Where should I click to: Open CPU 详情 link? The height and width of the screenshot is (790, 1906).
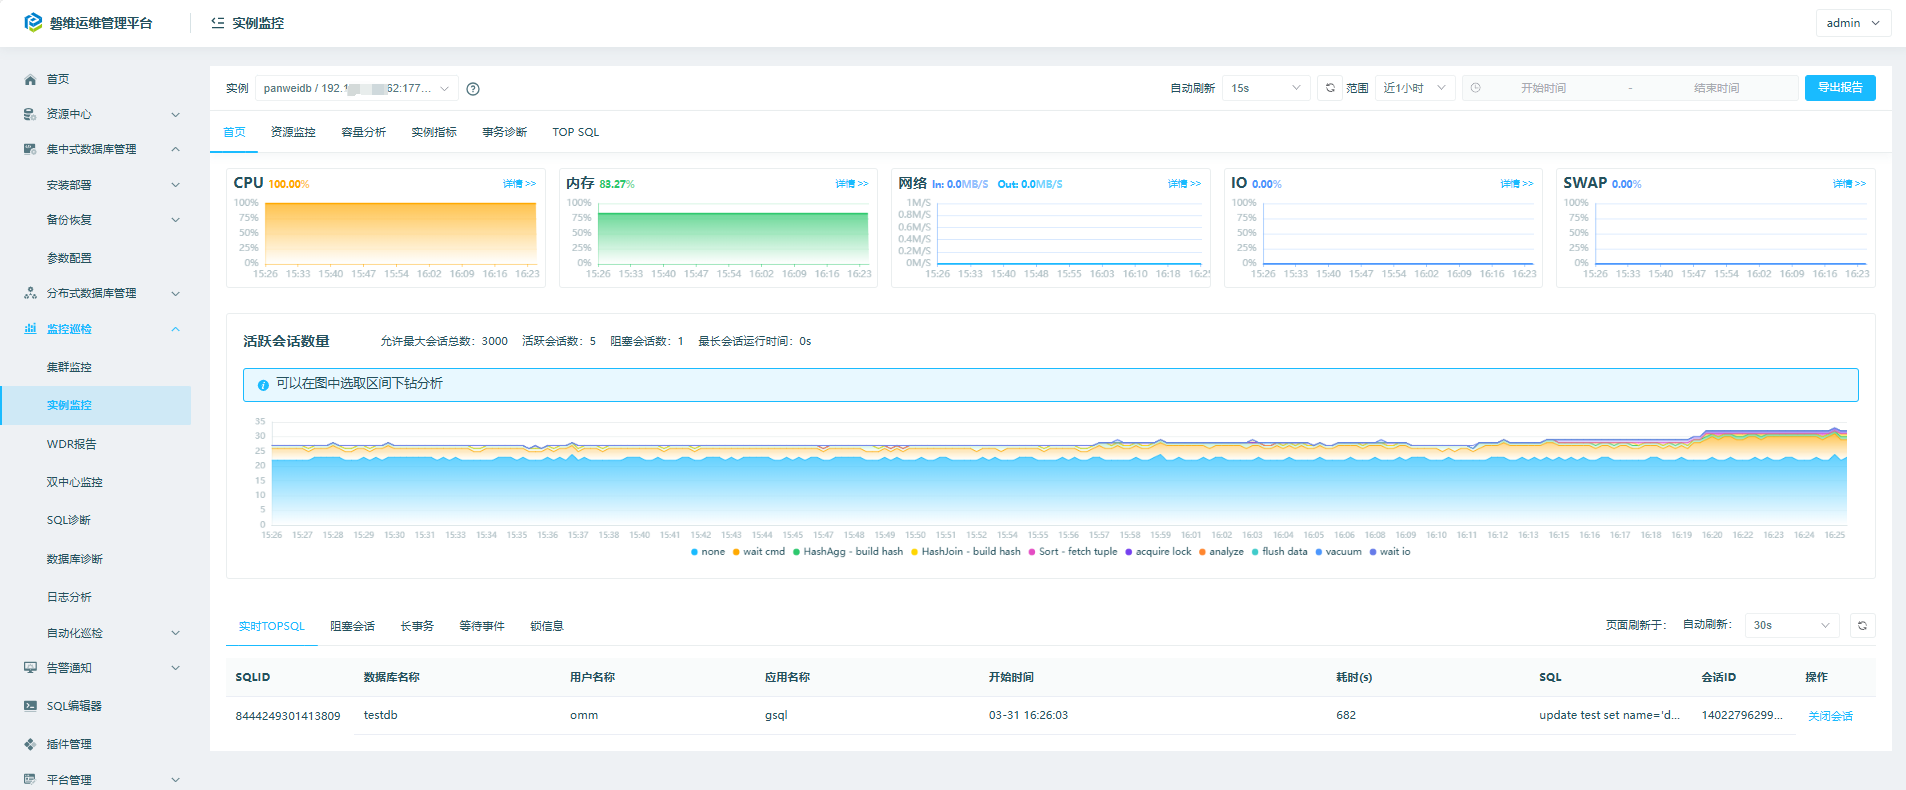(519, 184)
